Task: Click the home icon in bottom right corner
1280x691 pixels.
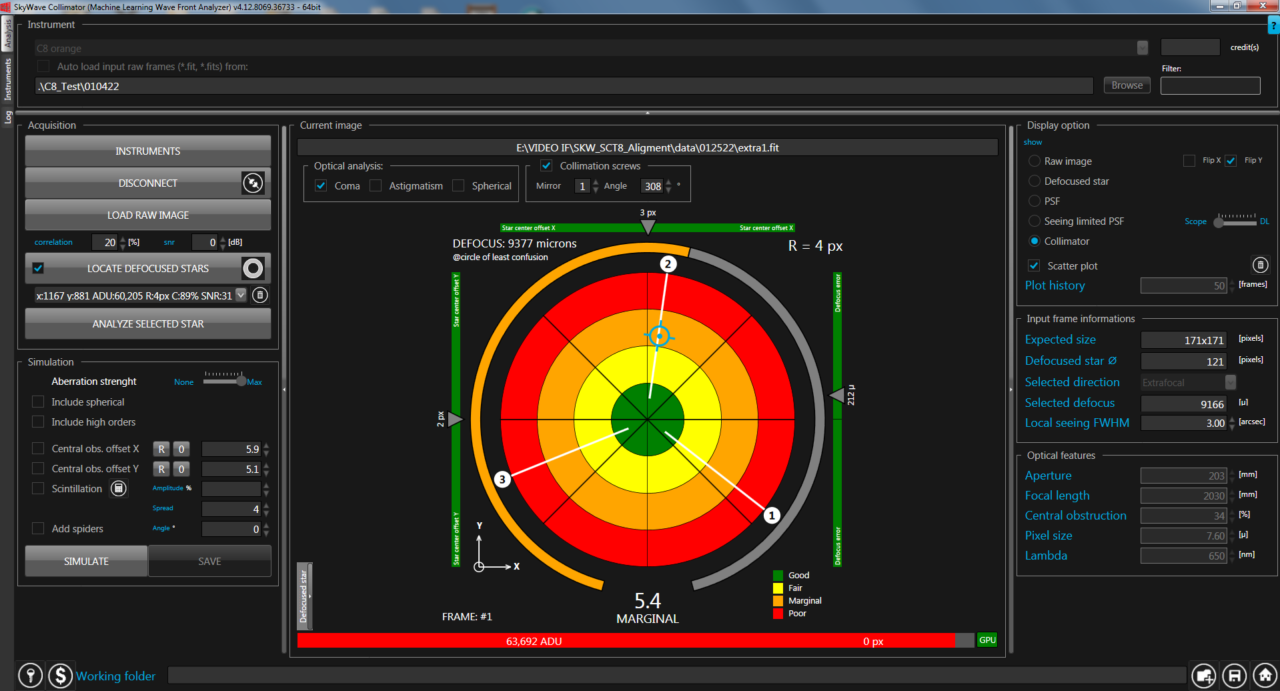Action: click(1263, 675)
